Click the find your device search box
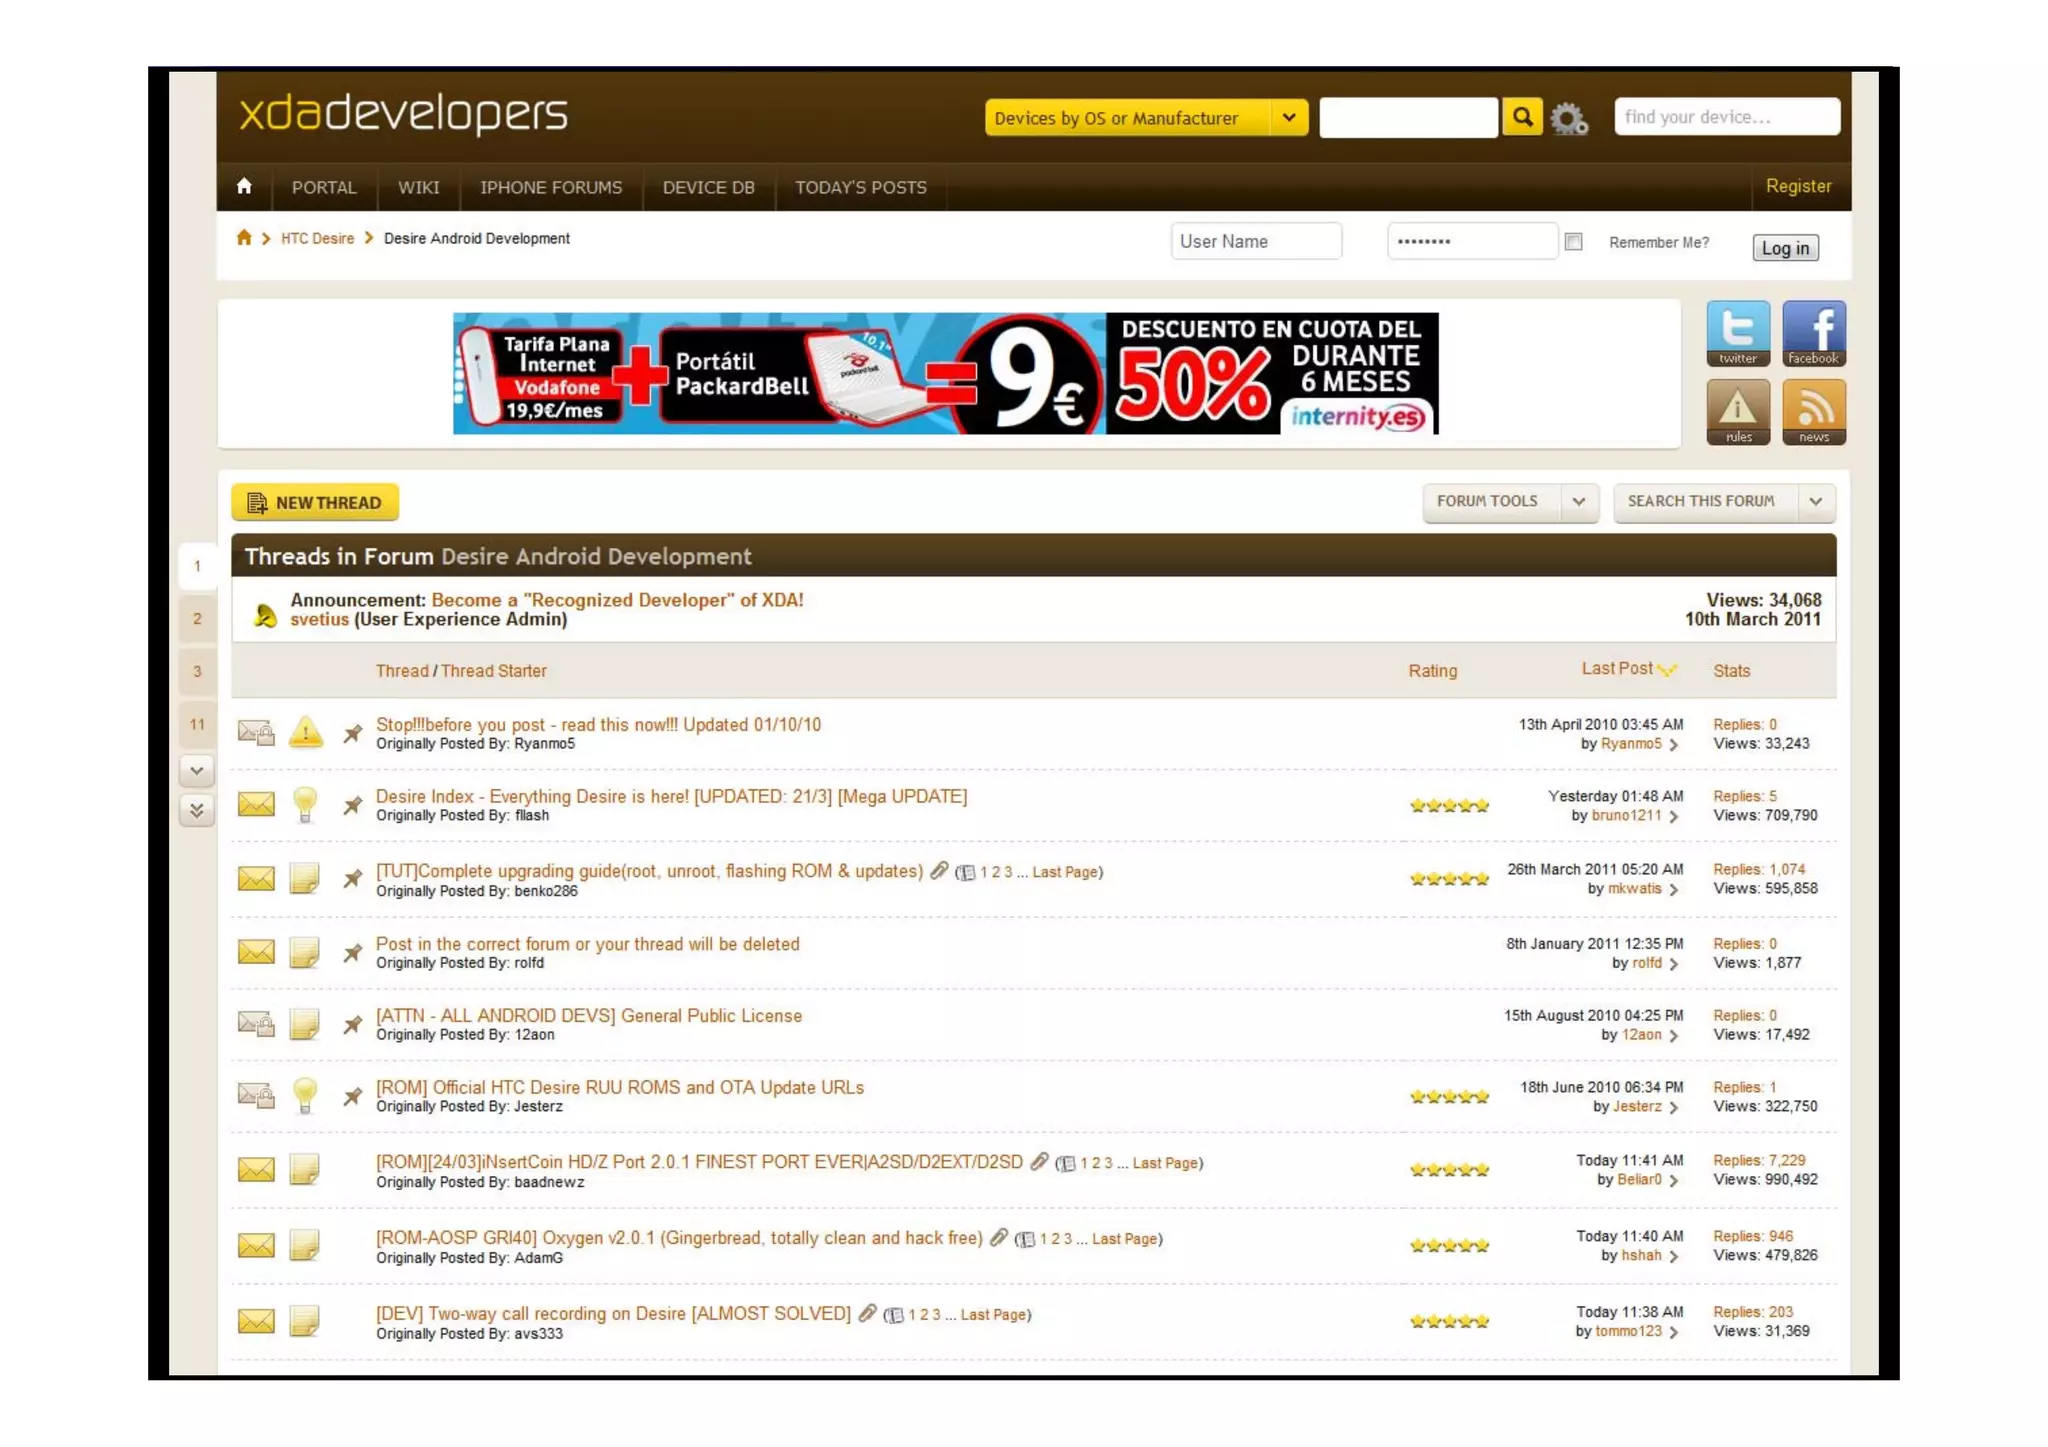The image size is (2048, 1447). point(1727,117)
